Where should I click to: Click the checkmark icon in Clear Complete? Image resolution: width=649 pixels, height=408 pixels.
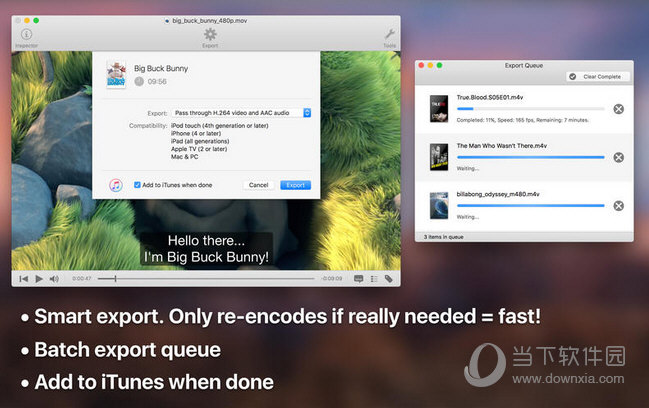(x=572, y=77)
